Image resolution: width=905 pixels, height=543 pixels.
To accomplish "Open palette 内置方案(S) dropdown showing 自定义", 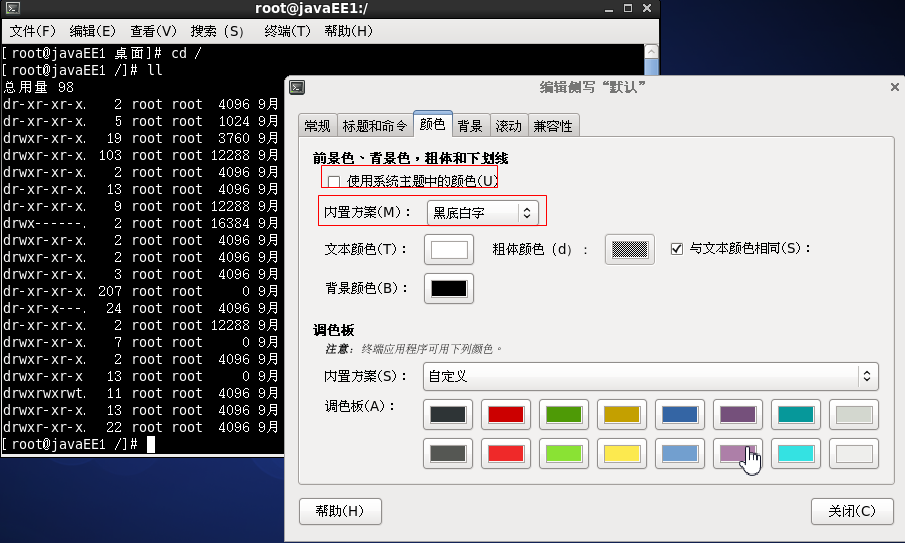I will (x=650, y=376).
